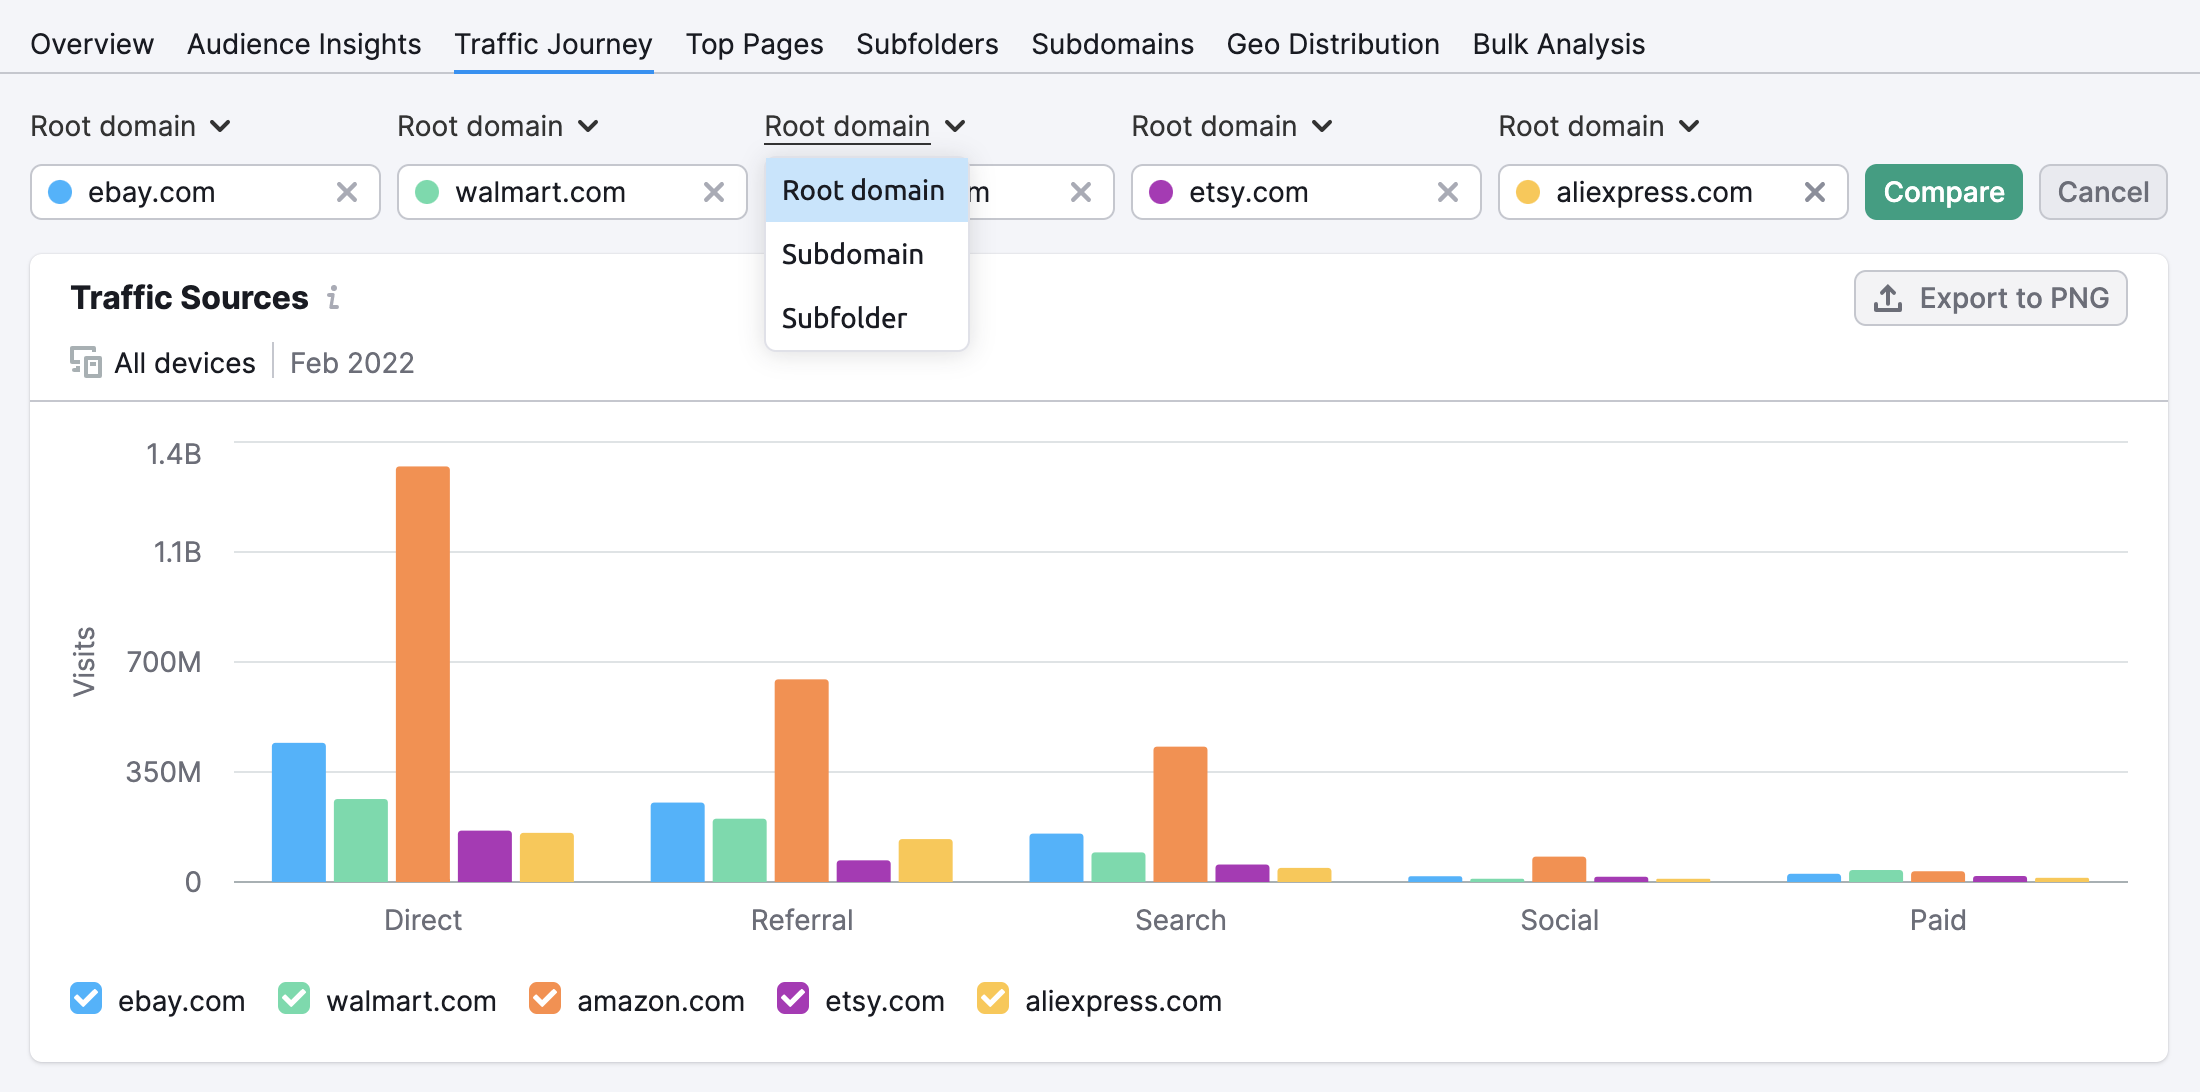Click the Referral axis label

pos(802,920)
